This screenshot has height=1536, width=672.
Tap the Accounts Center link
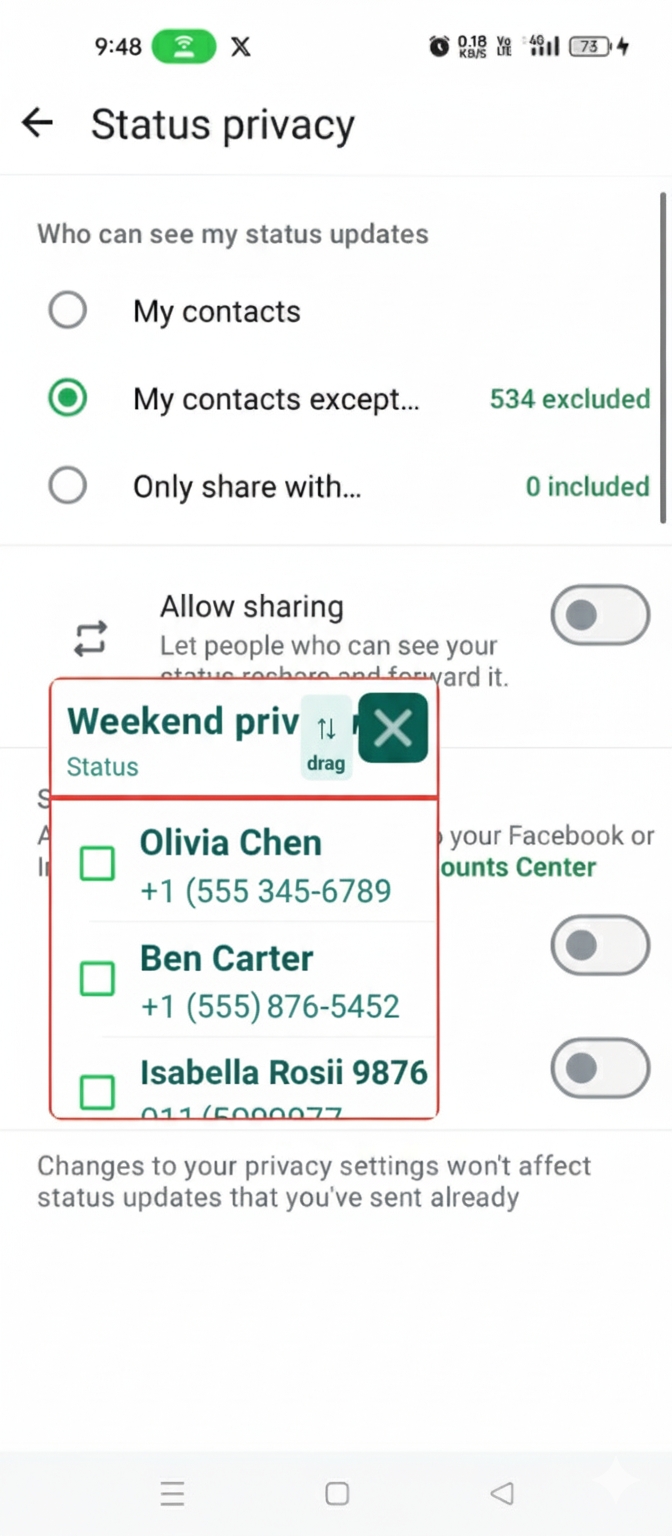click(516, 867)
